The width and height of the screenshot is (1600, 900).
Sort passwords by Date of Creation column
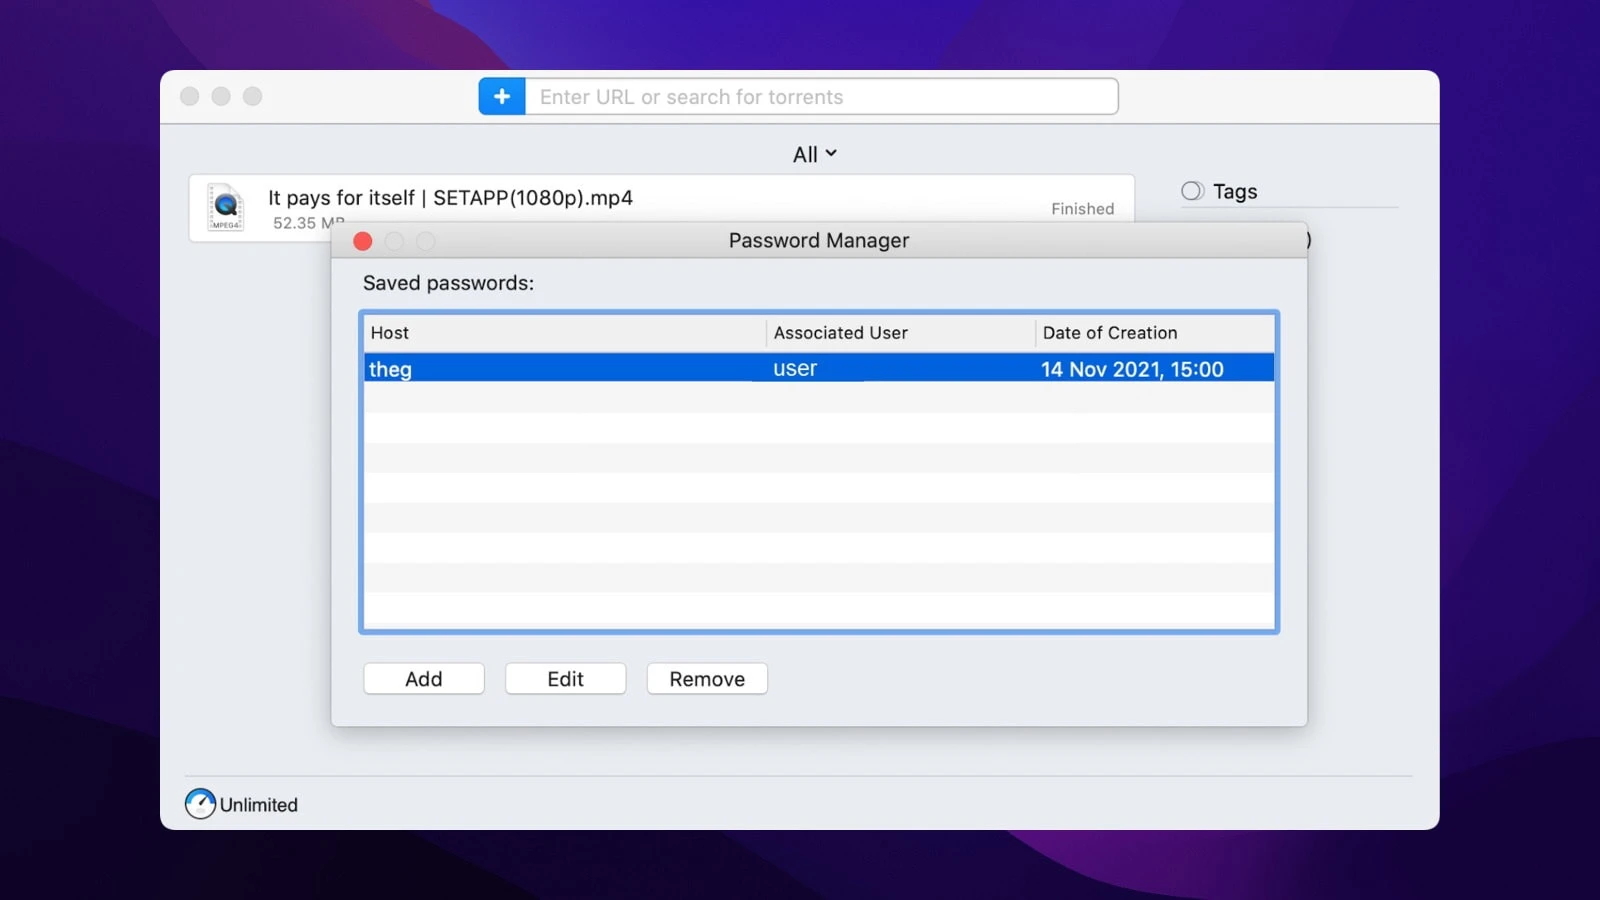tap(1110, 332)
